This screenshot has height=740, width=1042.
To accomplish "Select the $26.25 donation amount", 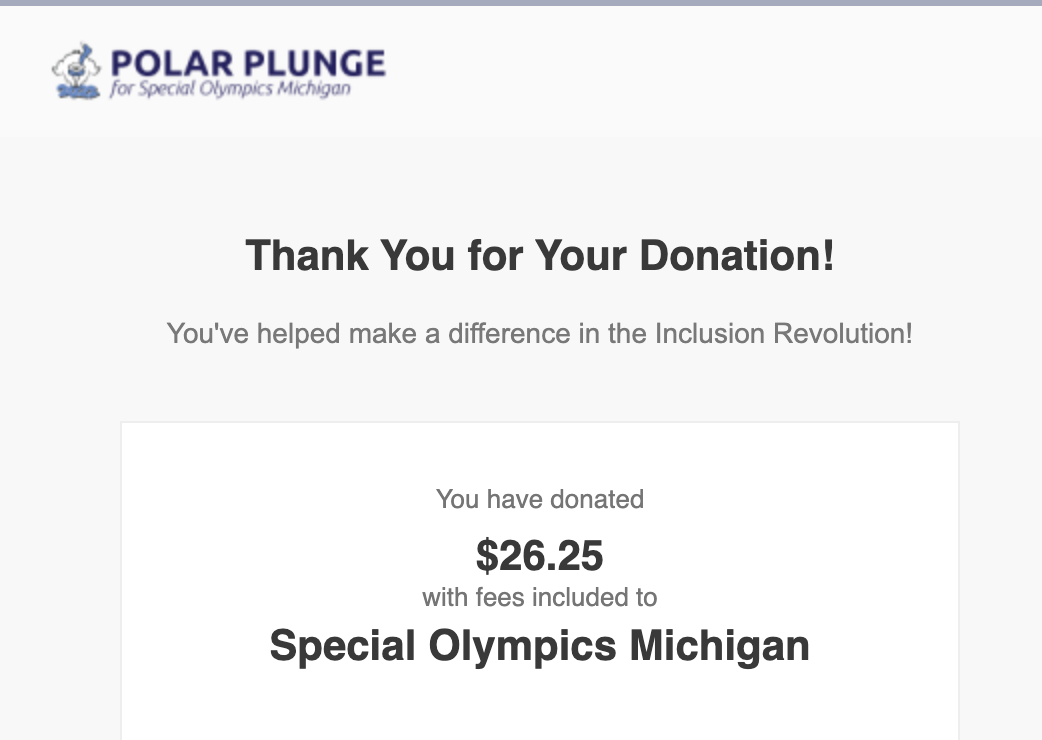I will pos(539,556).
